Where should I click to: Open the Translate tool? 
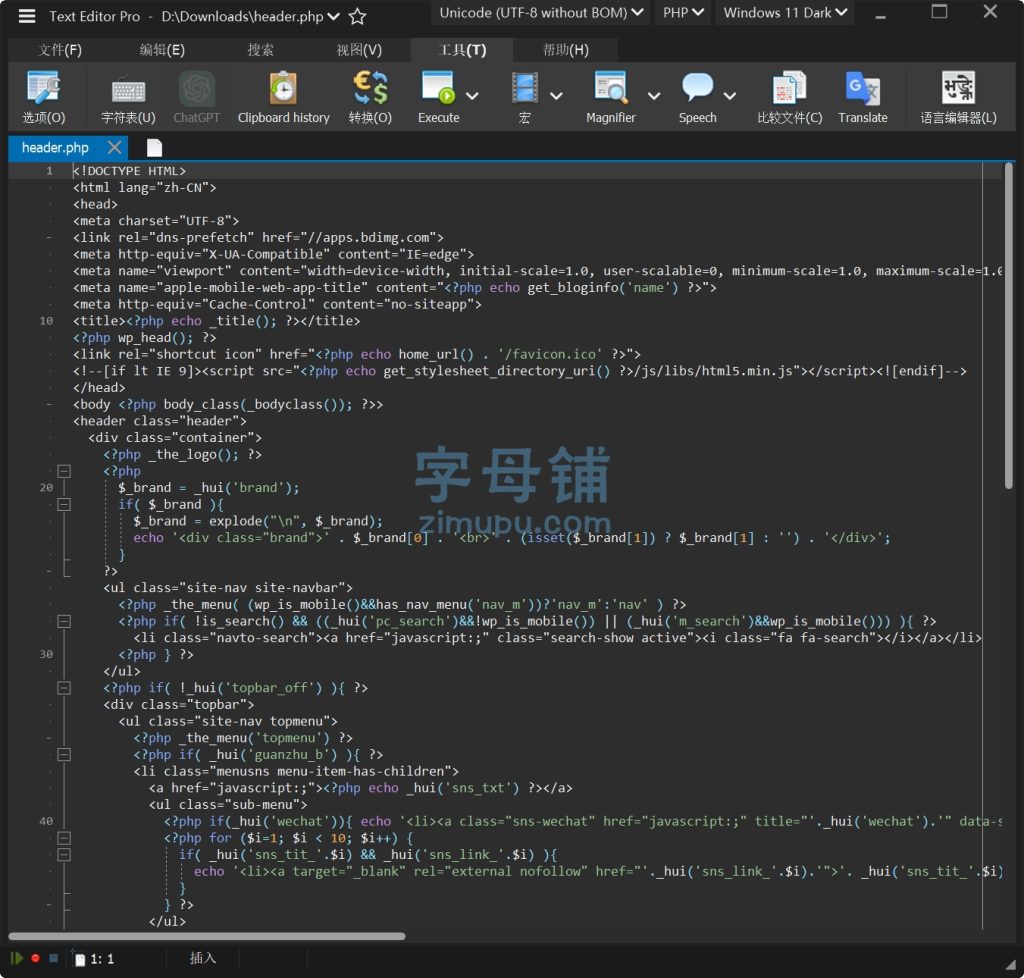[x=863, y=97]
